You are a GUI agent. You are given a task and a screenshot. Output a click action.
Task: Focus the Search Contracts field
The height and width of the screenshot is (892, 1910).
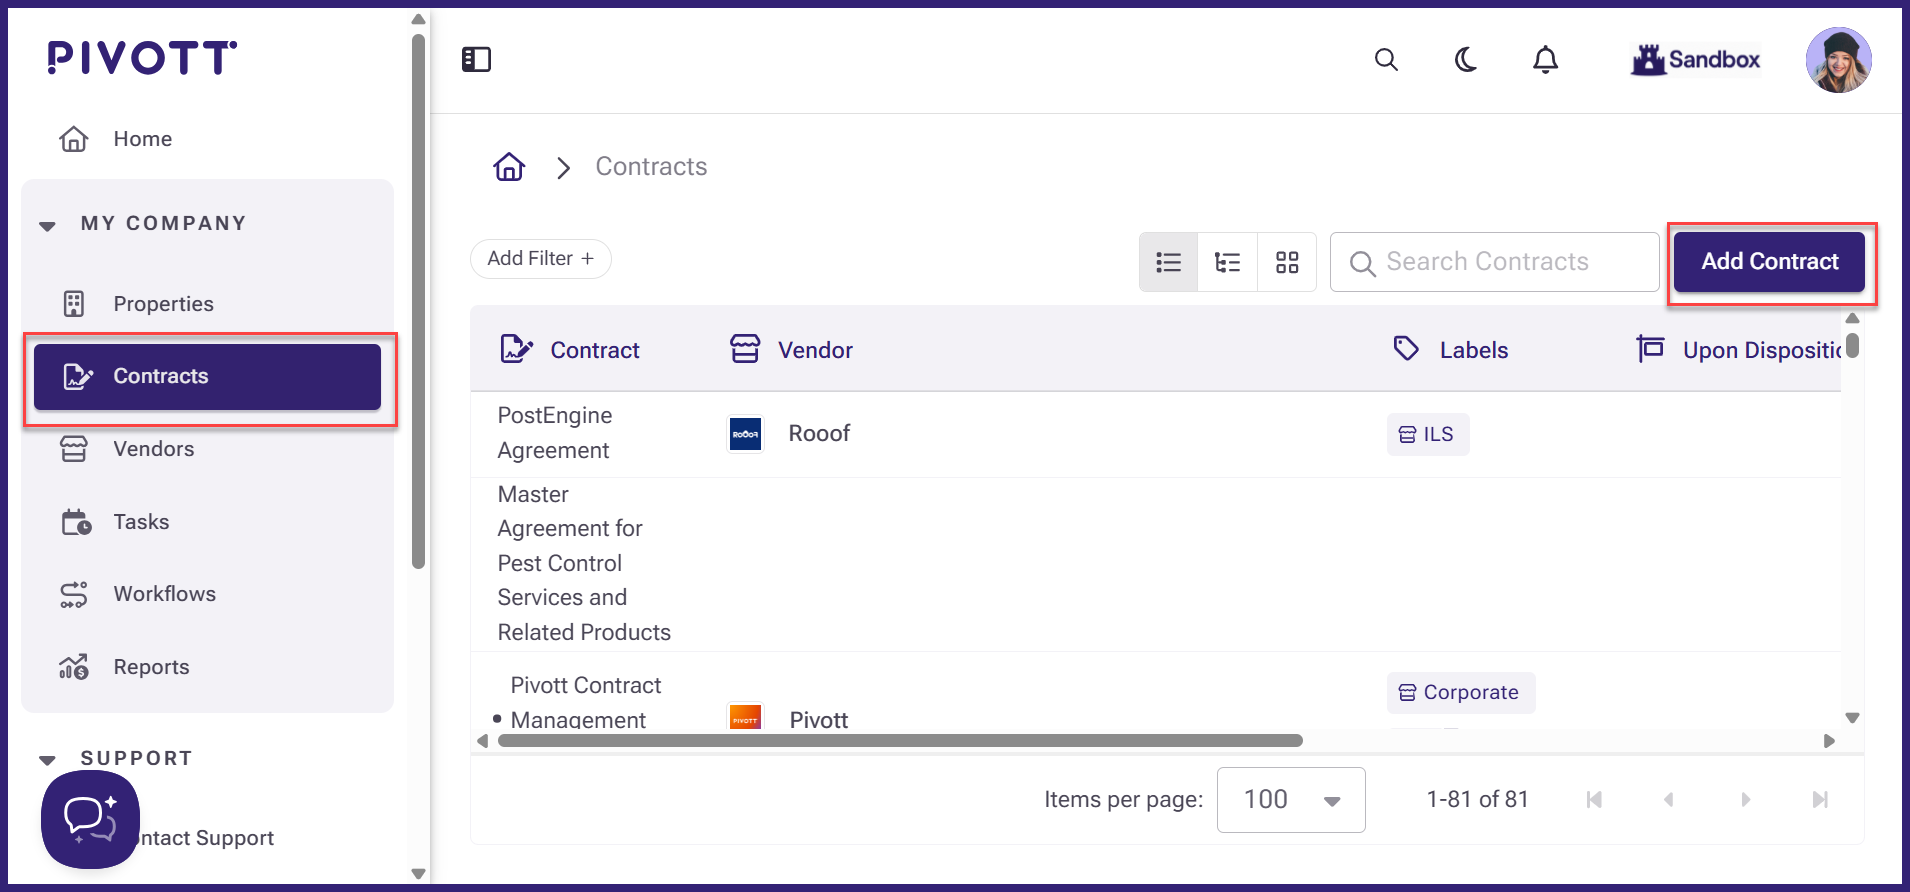tap(1495, 262)
